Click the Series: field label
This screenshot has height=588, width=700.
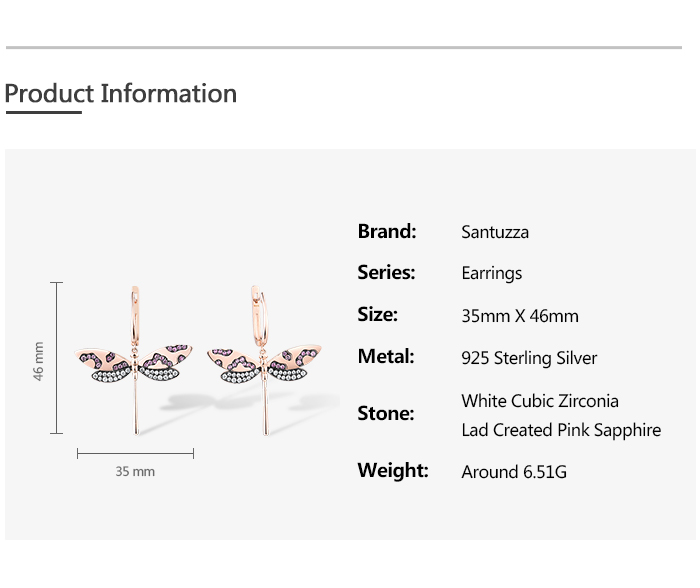(x=386, y=272)
